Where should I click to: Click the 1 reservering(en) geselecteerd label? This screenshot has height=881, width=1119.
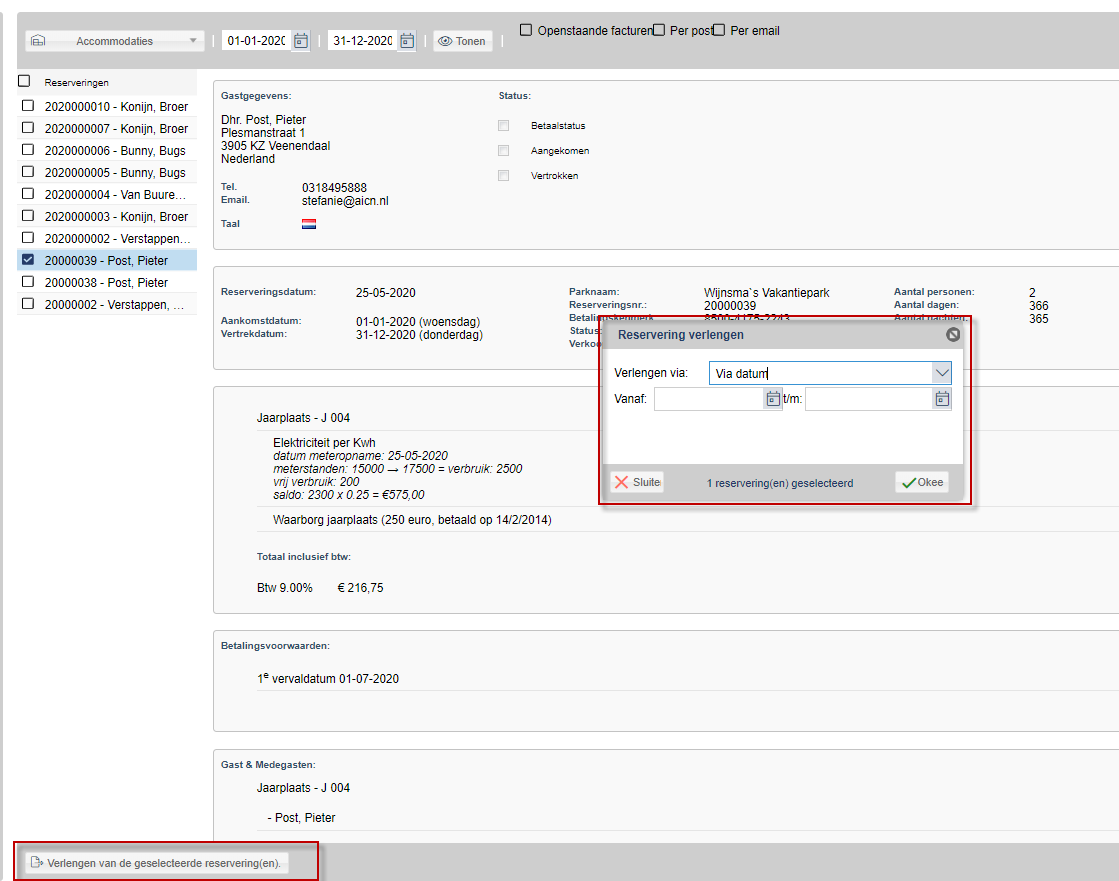pos(780,484)
